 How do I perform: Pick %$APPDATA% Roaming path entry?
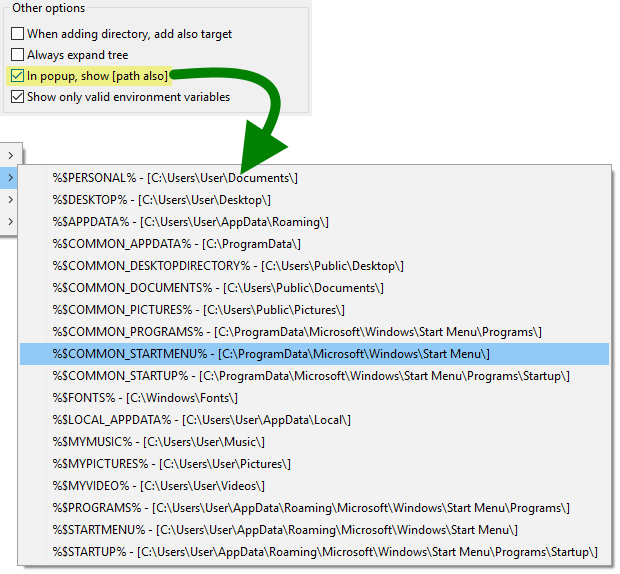pyautogui.click(x=190, y=222)
